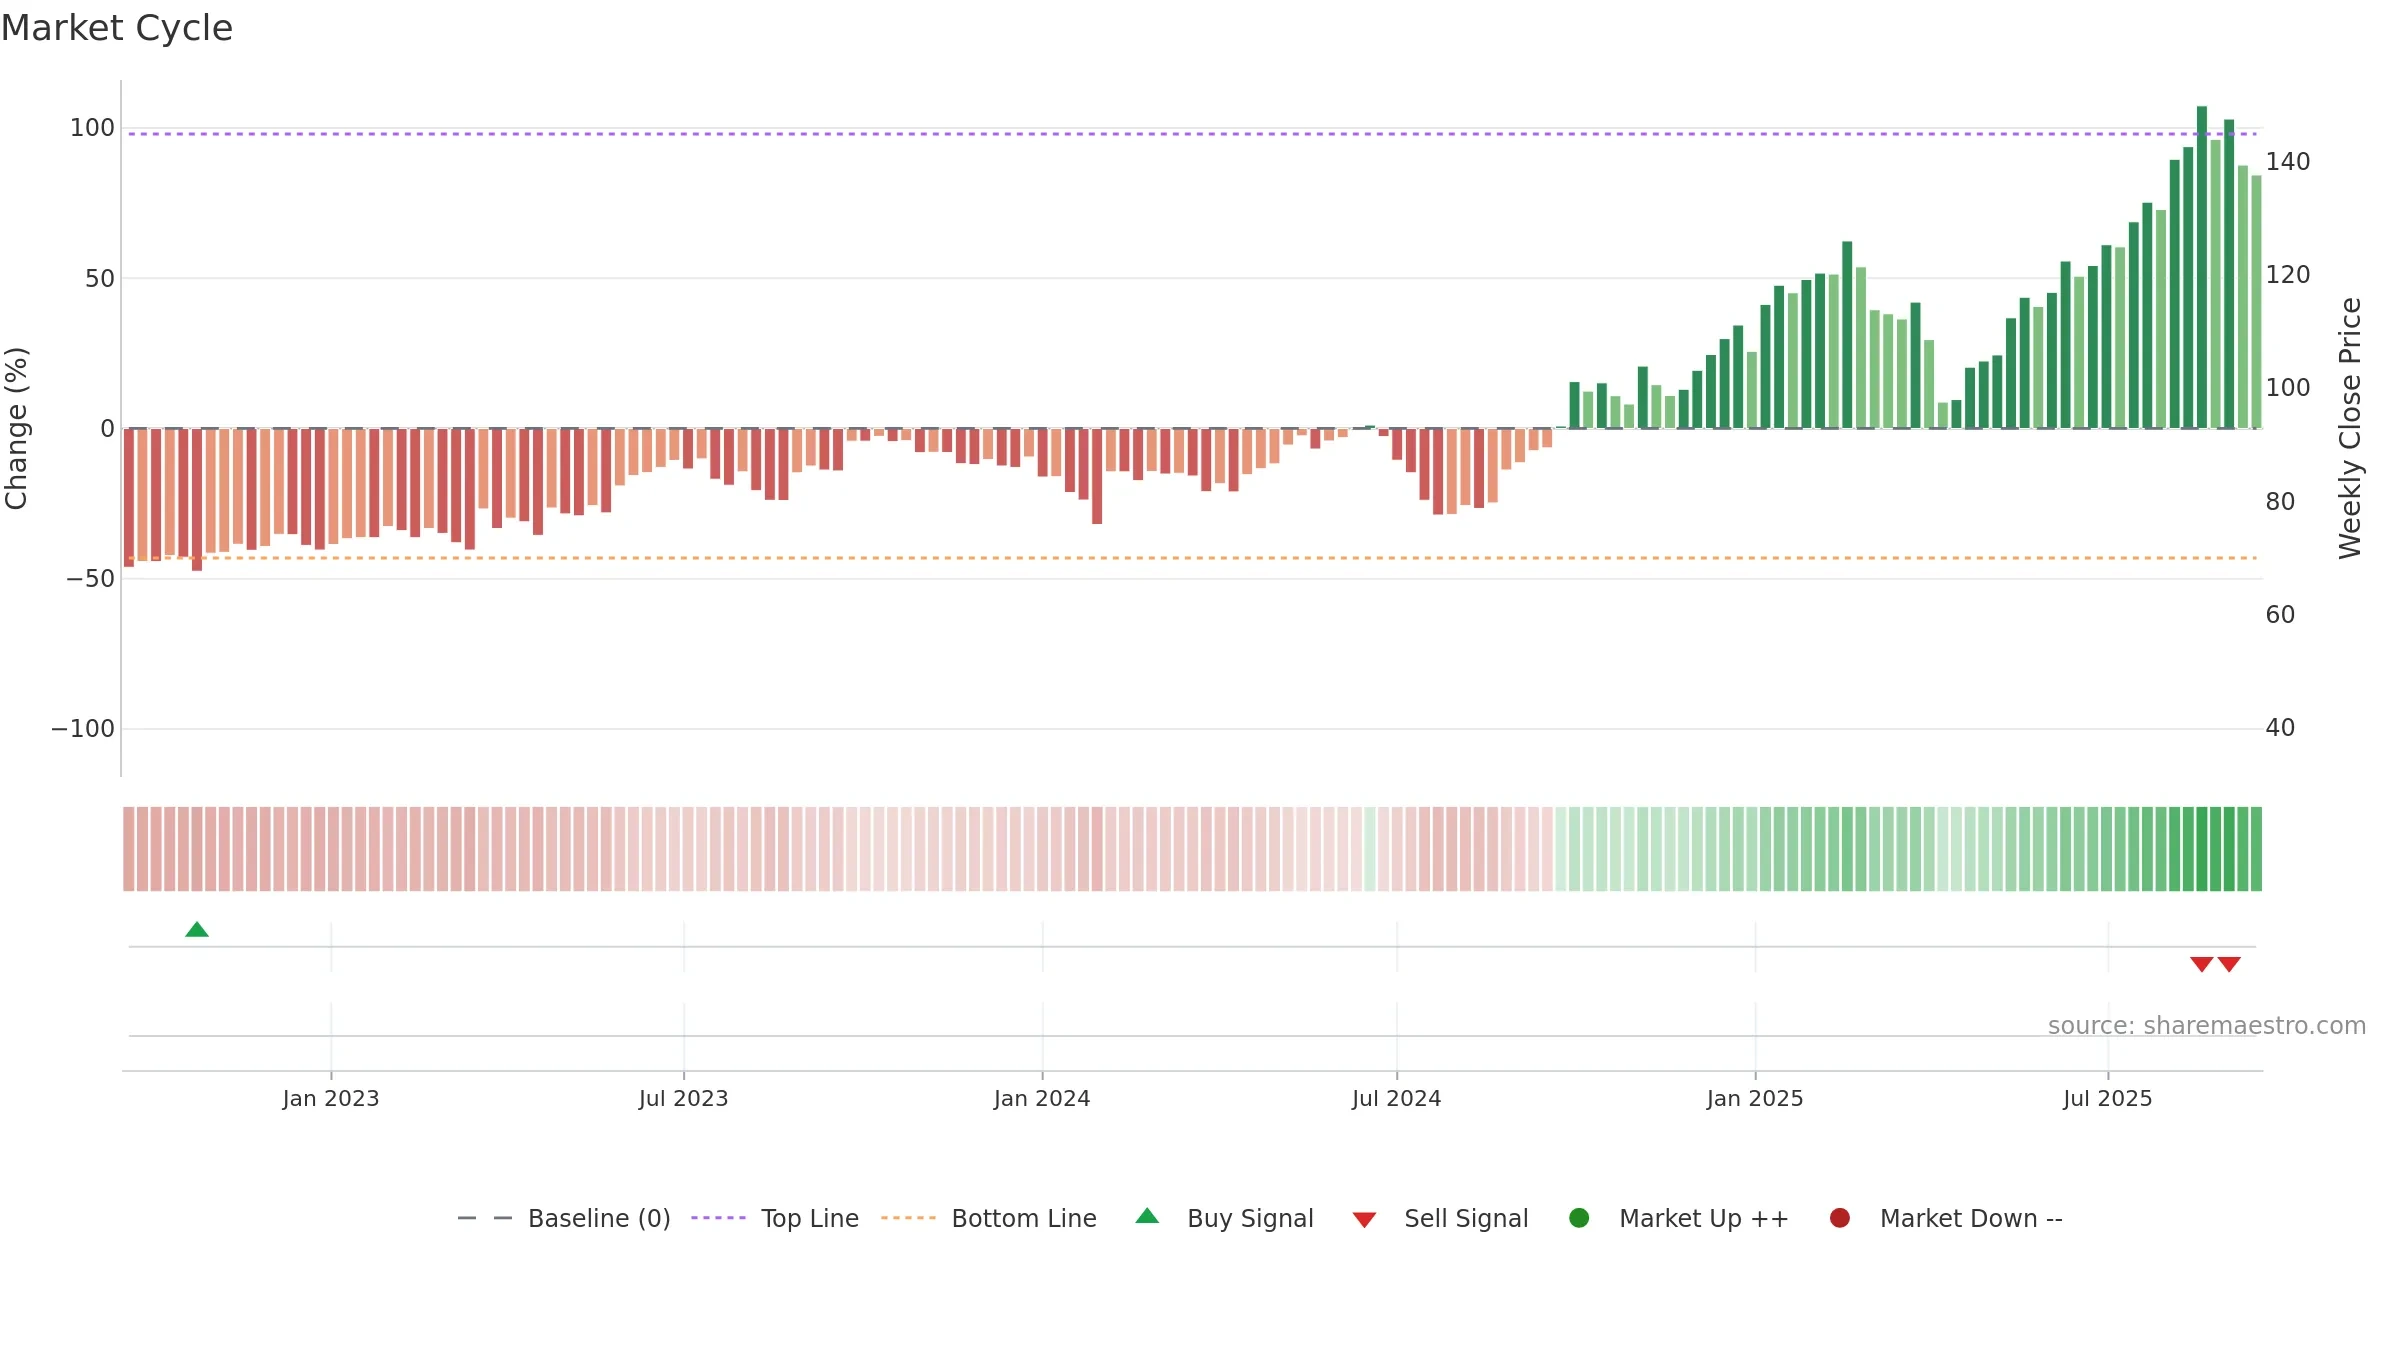Click the Jan 2025 x-axis label
This screenshot has height=1350, width=2400.
click(x=1755, y=1099)
